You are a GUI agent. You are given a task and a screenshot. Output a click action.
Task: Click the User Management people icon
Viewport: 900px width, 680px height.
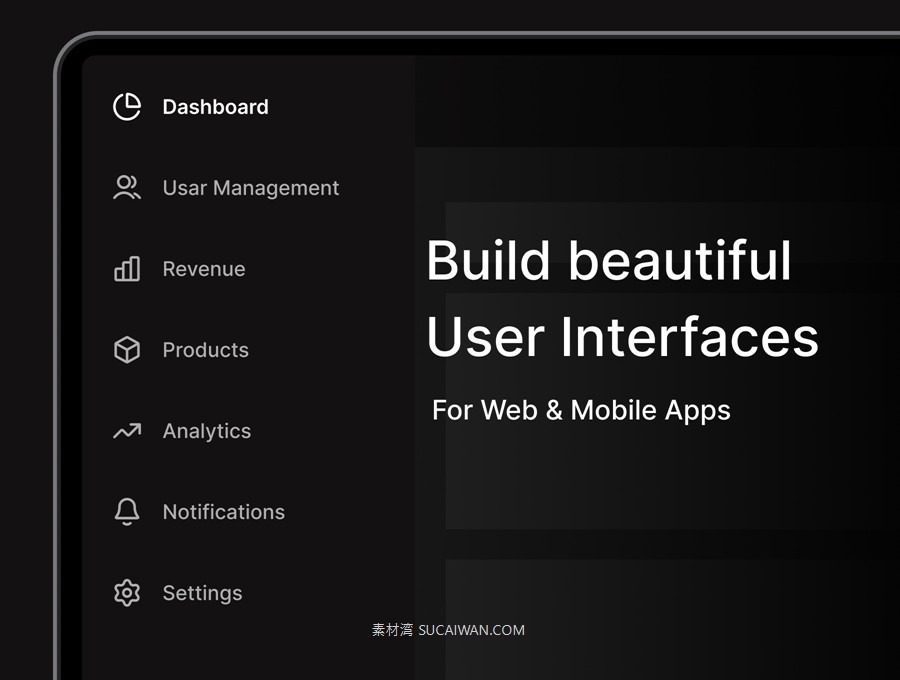click(127, 188)
